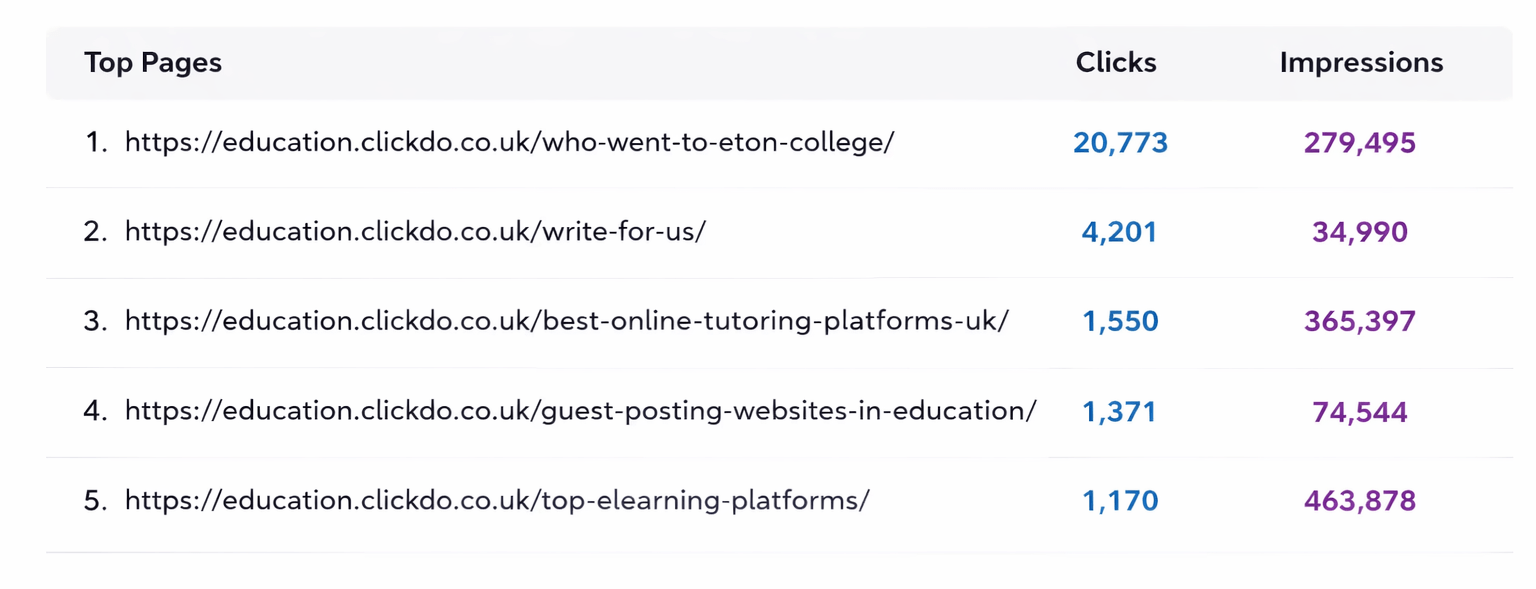The image size is (1536, 589).
Task: Open the best-online-tutoring-platforms-uk link
Action: pos(566,321)
